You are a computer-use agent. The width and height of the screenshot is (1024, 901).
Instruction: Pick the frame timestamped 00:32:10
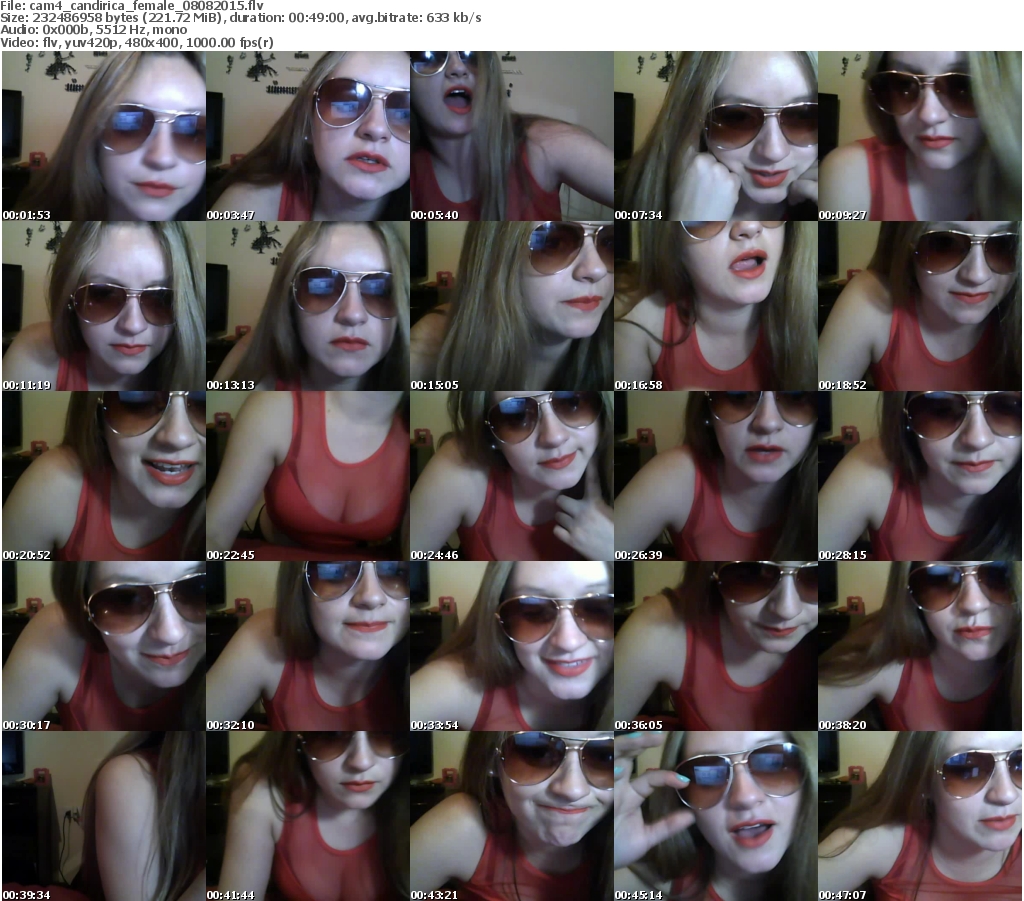click(308, 646)
